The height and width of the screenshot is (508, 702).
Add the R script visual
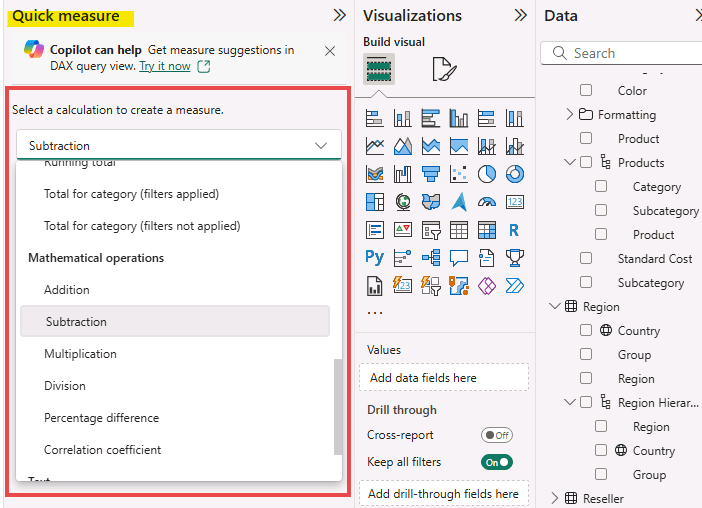coord(515,229)
